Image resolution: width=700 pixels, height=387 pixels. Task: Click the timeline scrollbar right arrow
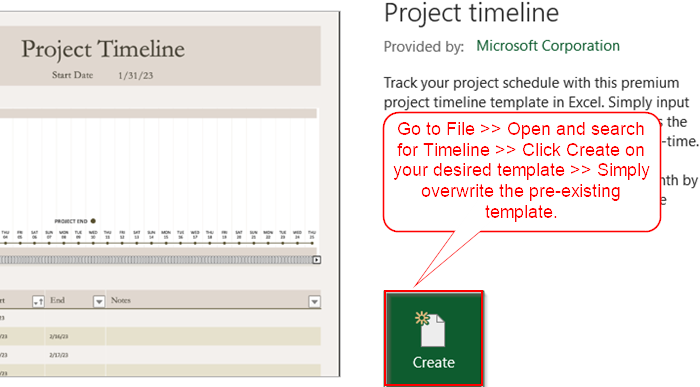(x=317, y=260)
